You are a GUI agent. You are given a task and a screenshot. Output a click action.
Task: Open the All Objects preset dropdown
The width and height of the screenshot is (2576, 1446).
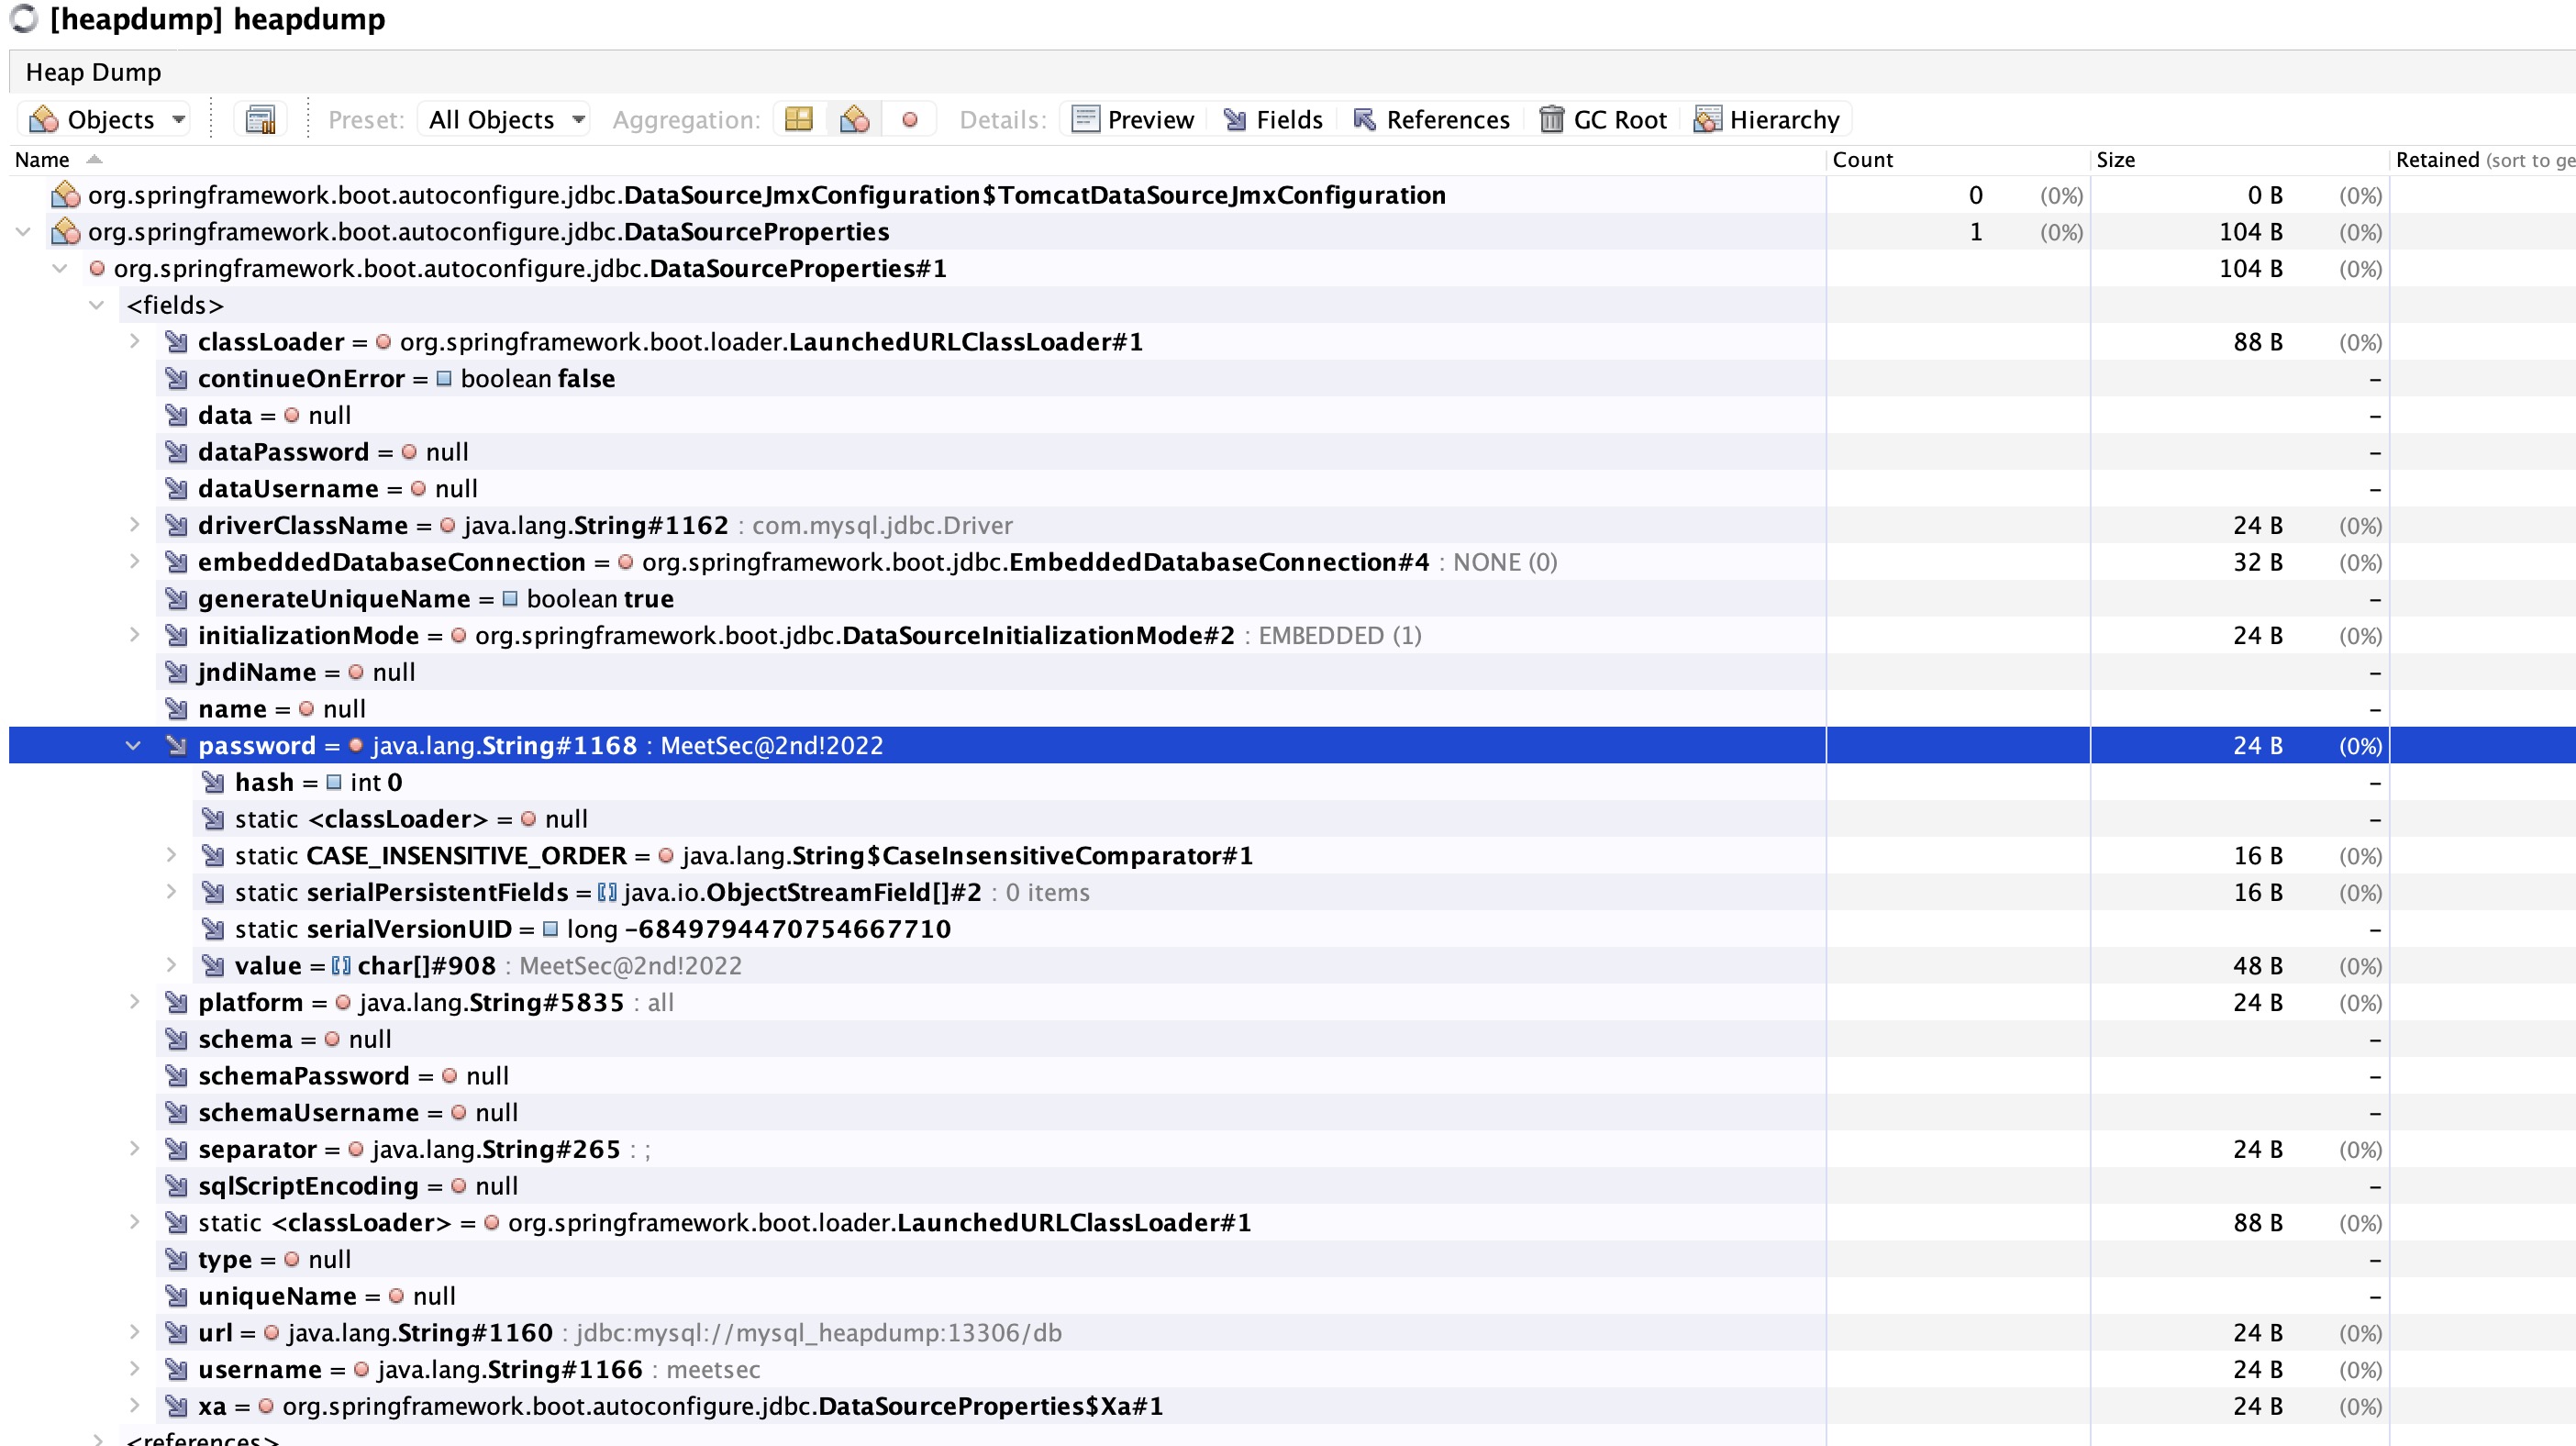(x=505, y=120)
